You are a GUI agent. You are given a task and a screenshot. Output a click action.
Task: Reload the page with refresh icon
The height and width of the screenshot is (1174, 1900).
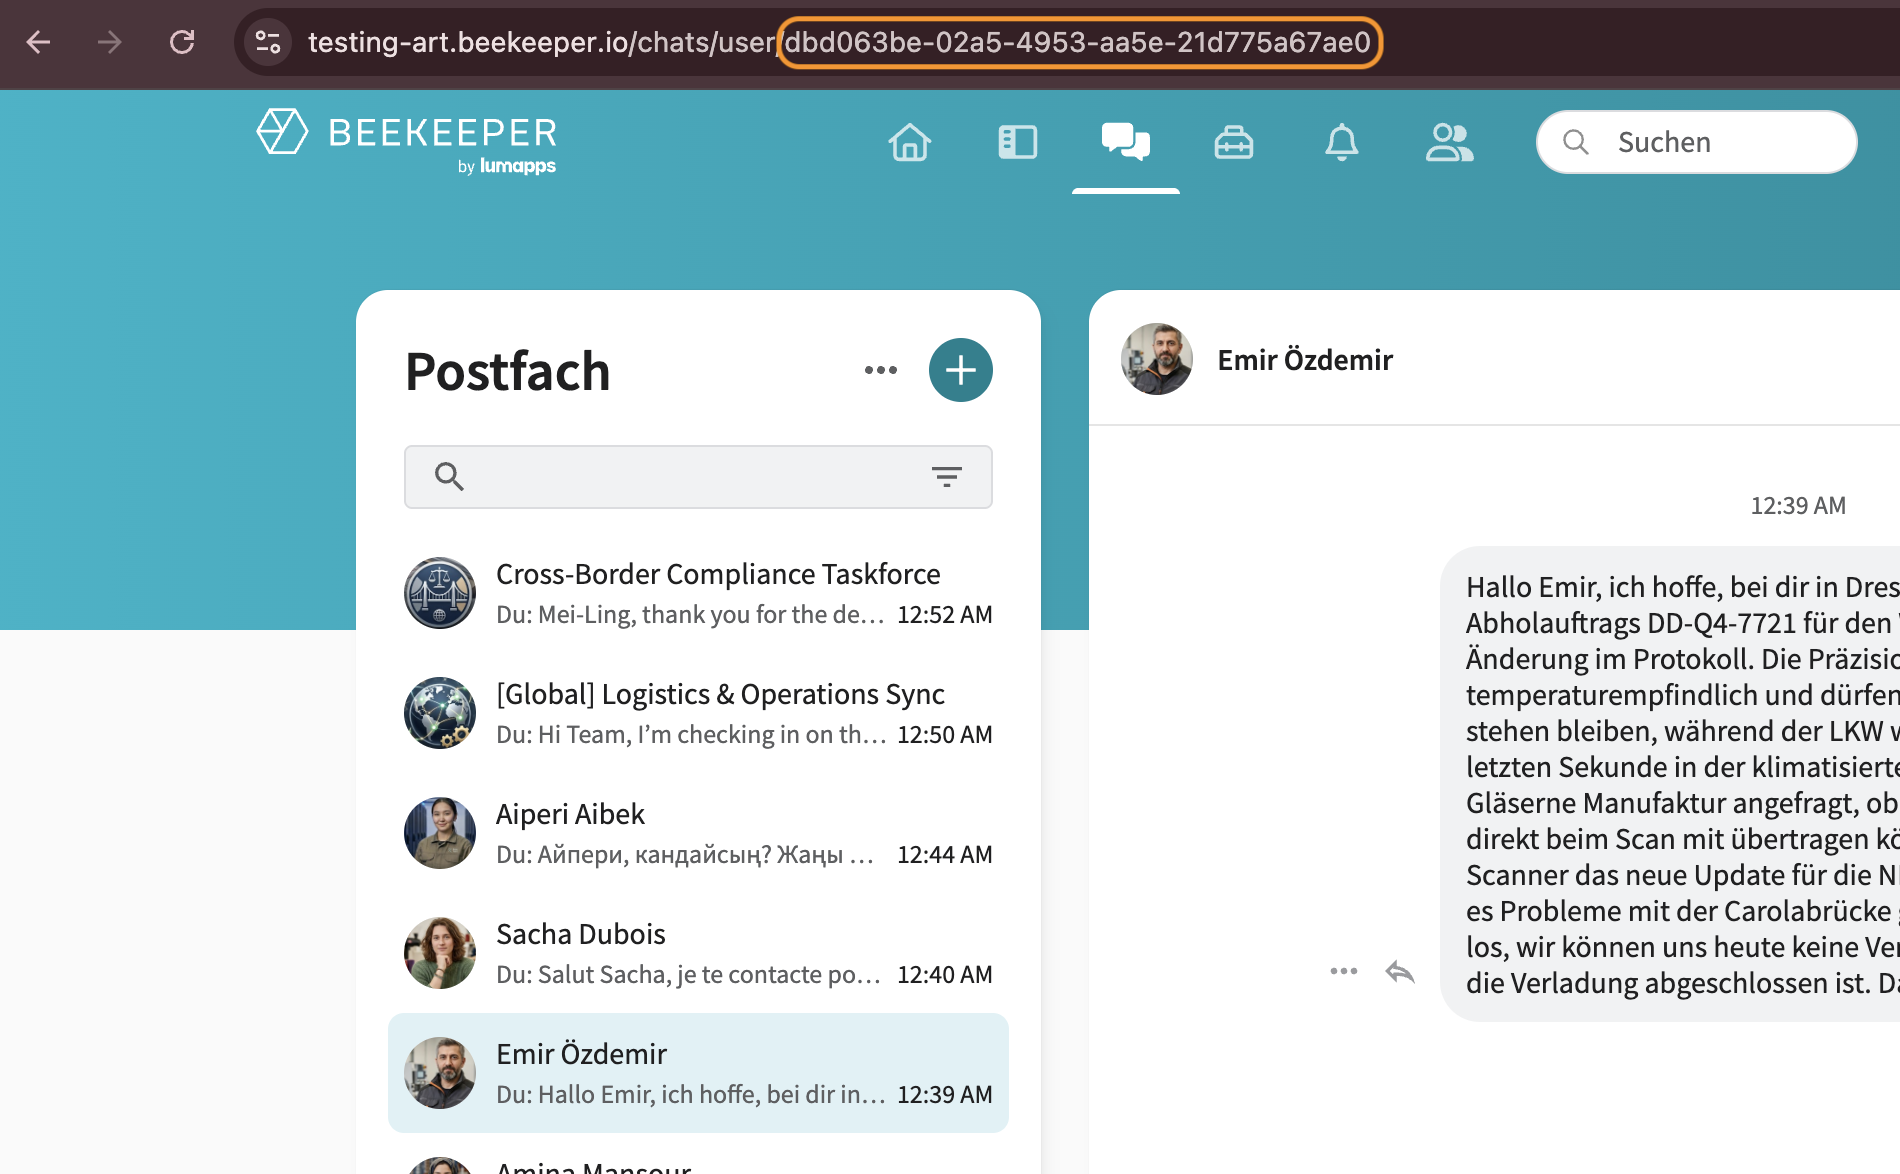[182, 42]
